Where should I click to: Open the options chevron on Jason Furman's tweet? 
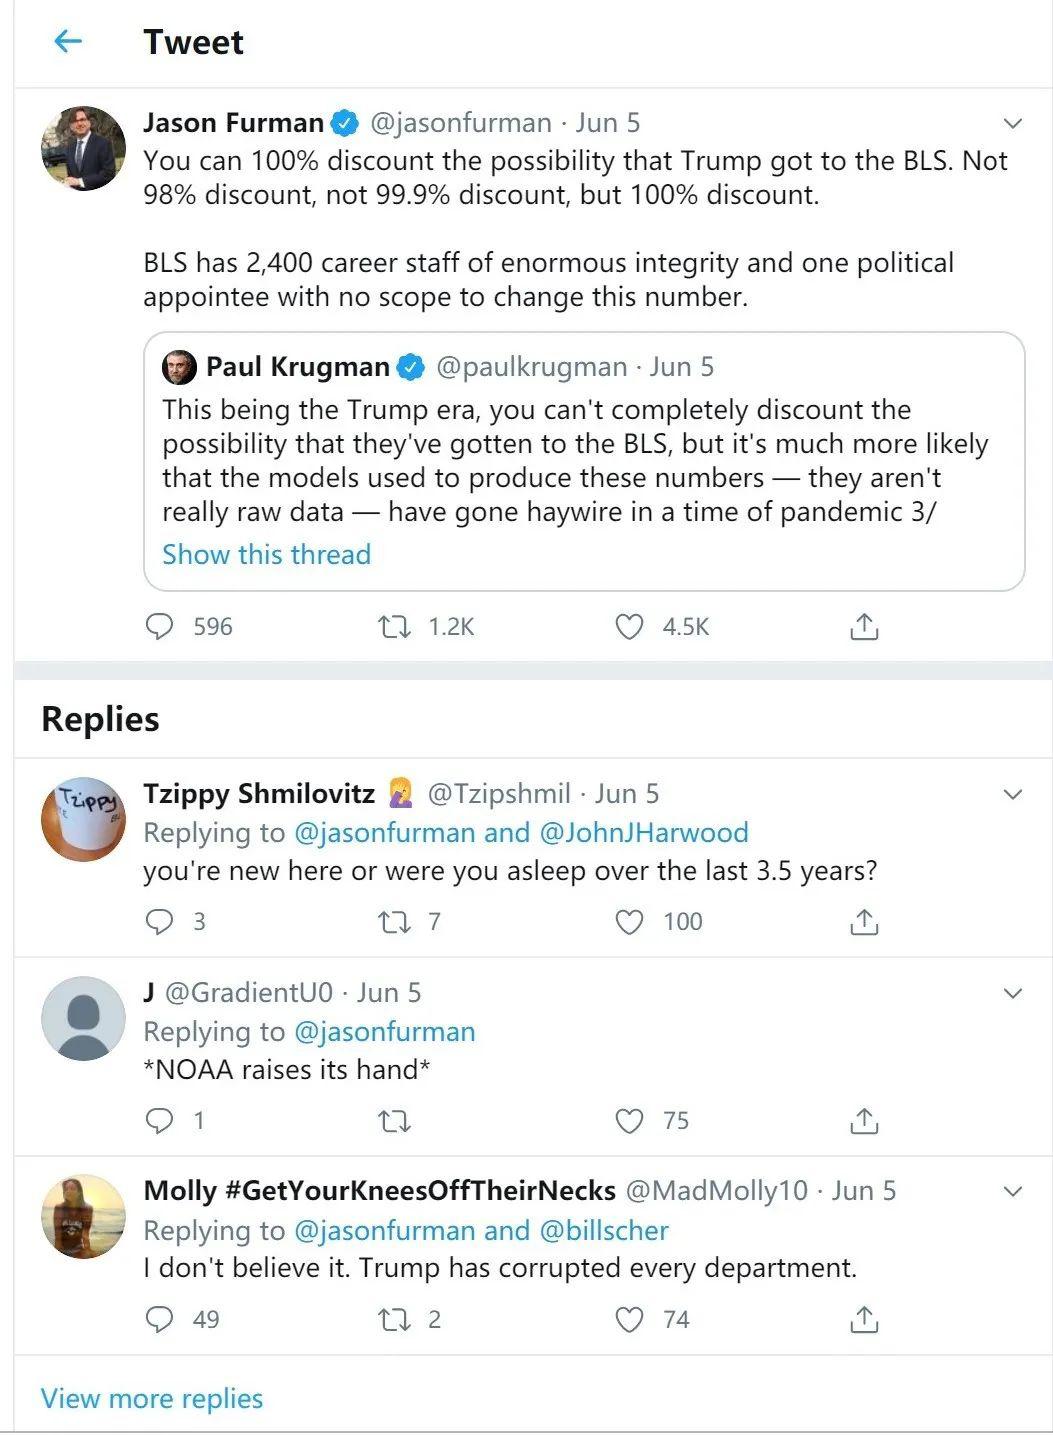coord(1013,124)
